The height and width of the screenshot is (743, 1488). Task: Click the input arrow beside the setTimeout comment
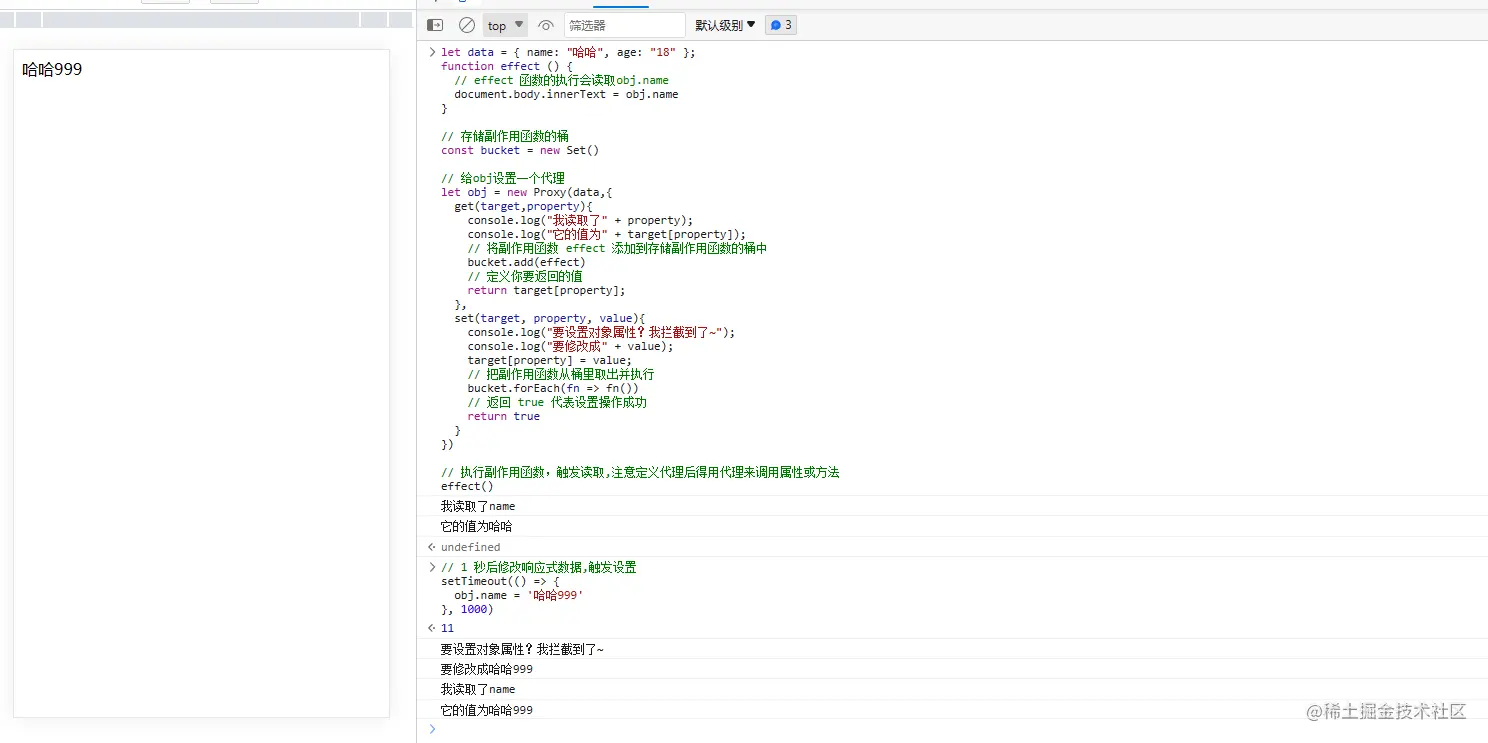pos(432,567)
